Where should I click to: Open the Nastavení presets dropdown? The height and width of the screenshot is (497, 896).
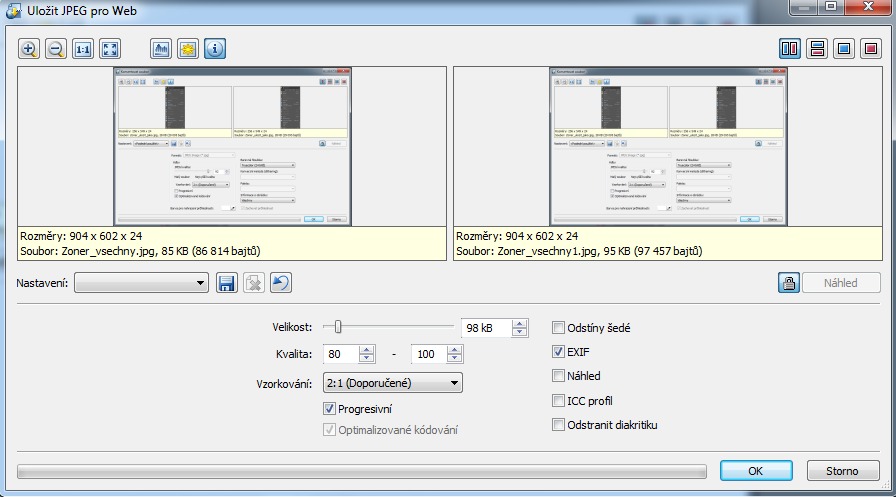[140, 283]
